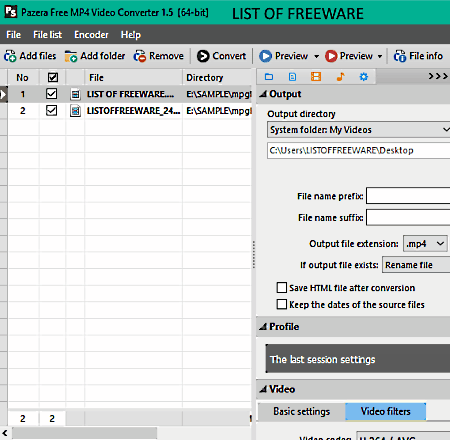Open the If output file exists dropdown
Image resolution: width=450 pixels, height=440 pixels.
tap(416, 265)
